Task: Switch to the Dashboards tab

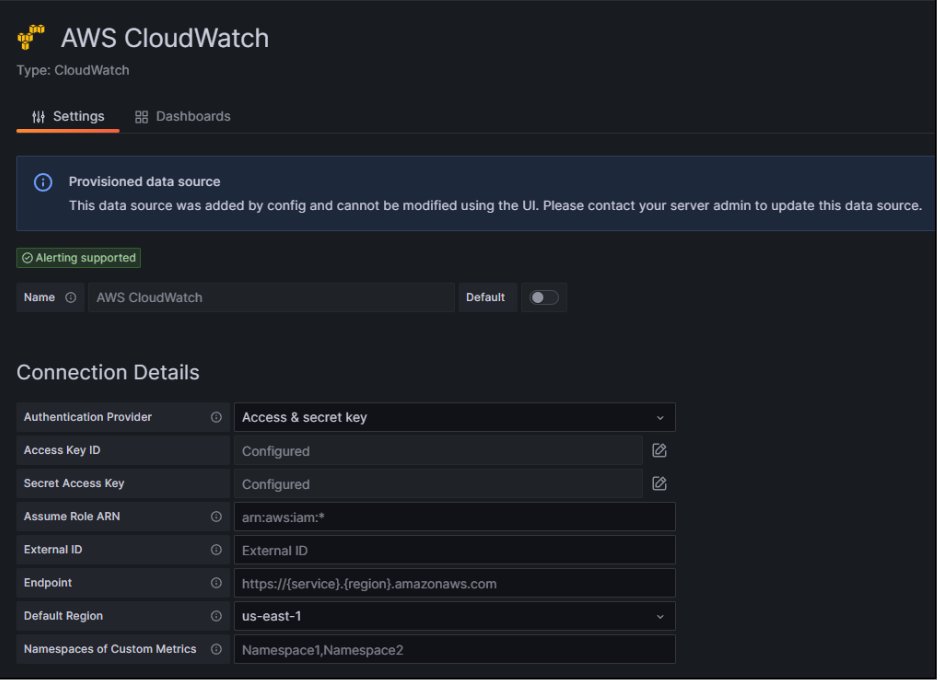Action: point(183,117)
